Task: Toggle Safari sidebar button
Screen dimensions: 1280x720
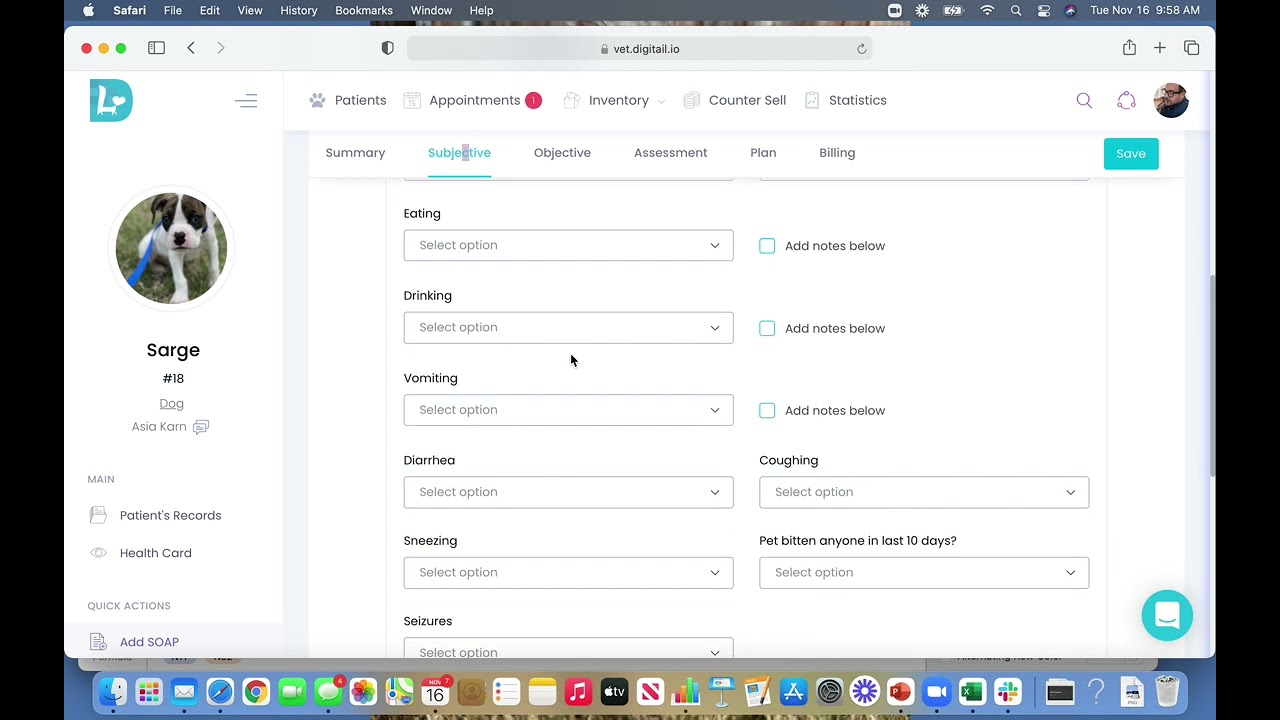Action: tap(157, 48)
